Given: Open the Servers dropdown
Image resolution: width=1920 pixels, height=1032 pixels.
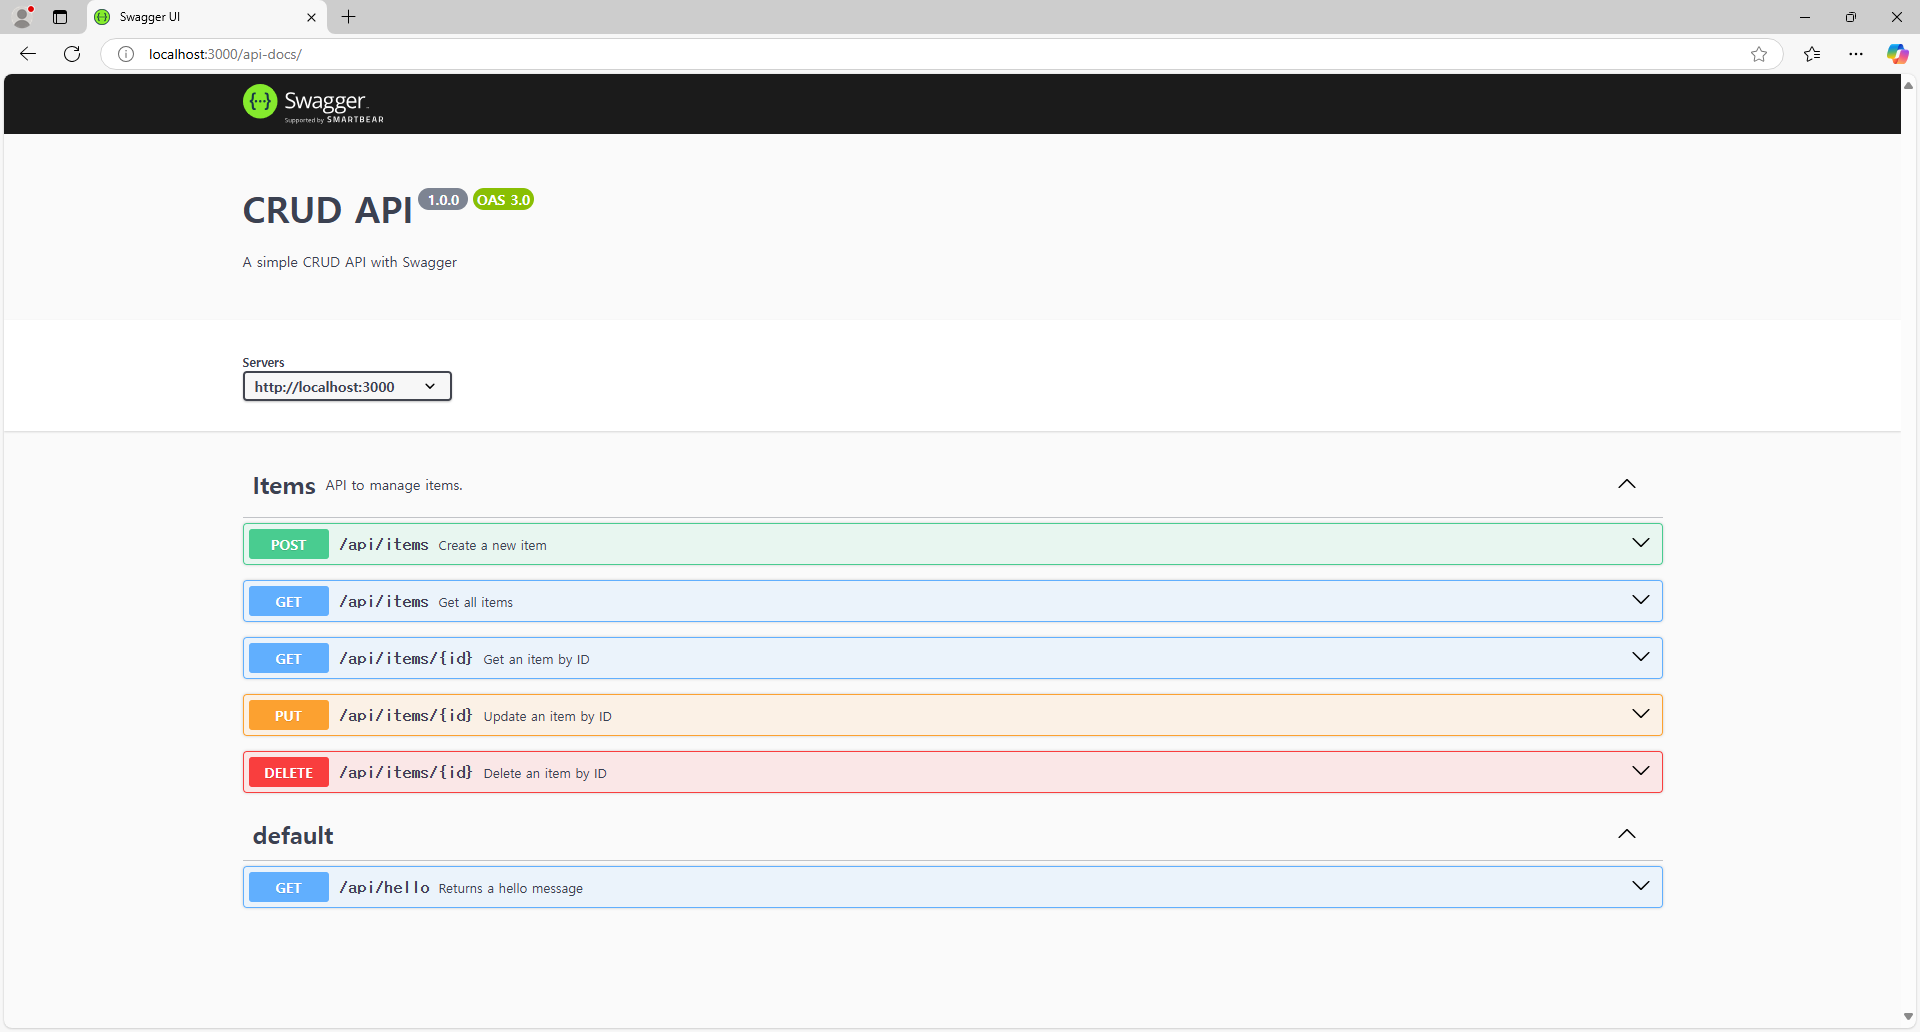Looking at the screenshot, I should (x=347, y=386).
